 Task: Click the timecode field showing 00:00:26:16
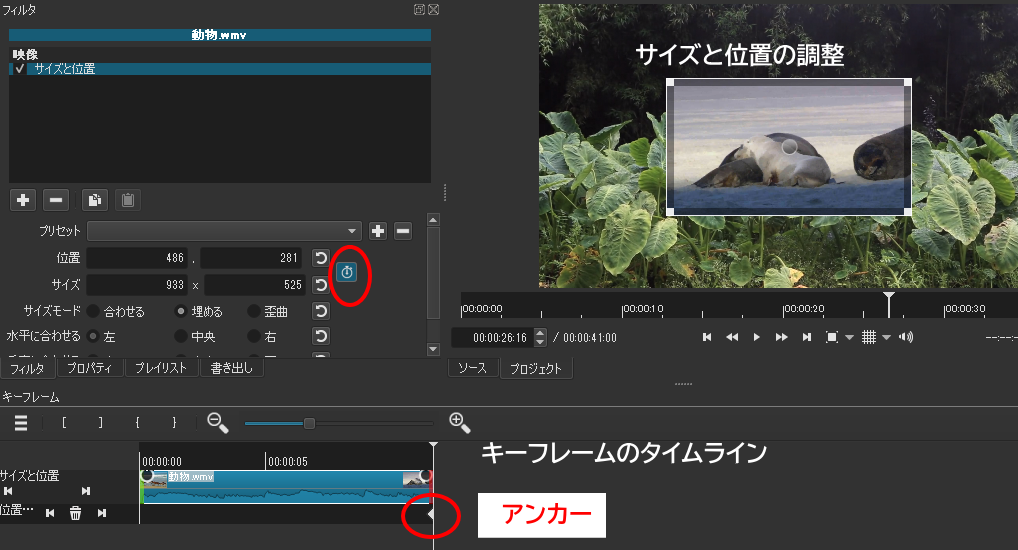(x=492, y=338)
